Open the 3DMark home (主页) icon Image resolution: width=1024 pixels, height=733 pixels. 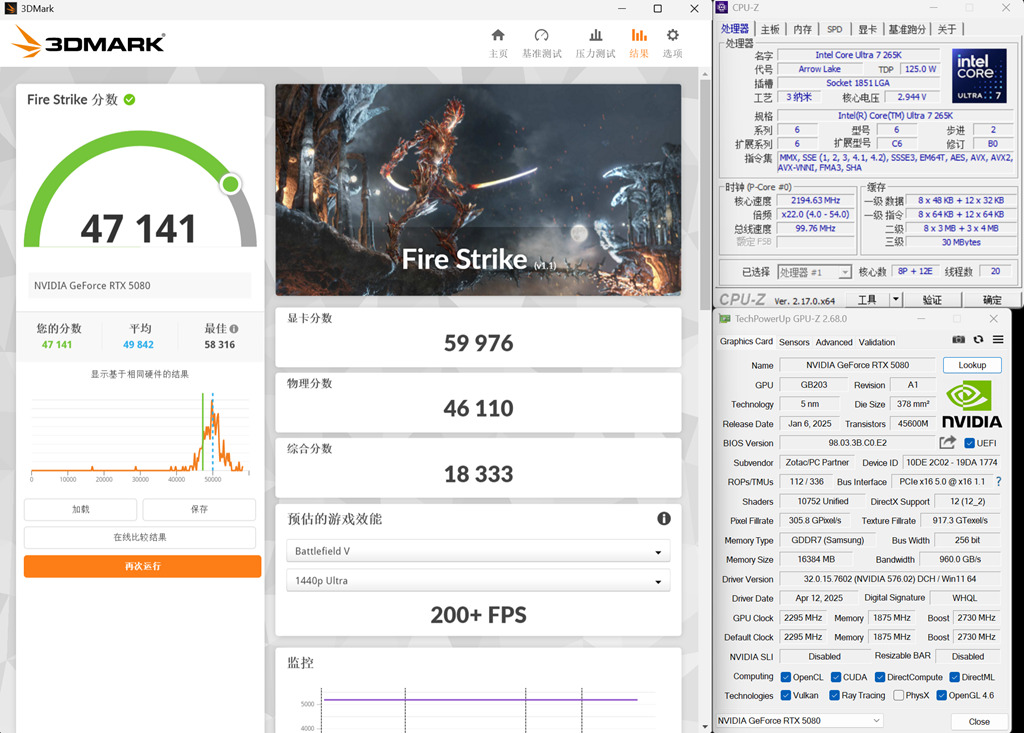point(498,36)
